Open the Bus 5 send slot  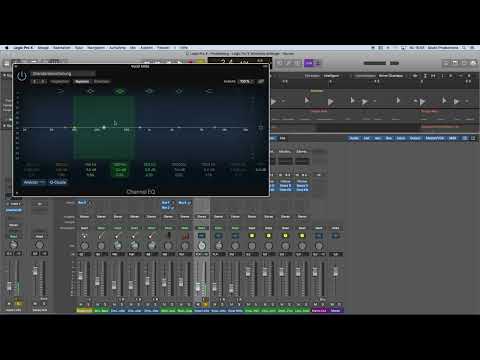pos(82,202)
